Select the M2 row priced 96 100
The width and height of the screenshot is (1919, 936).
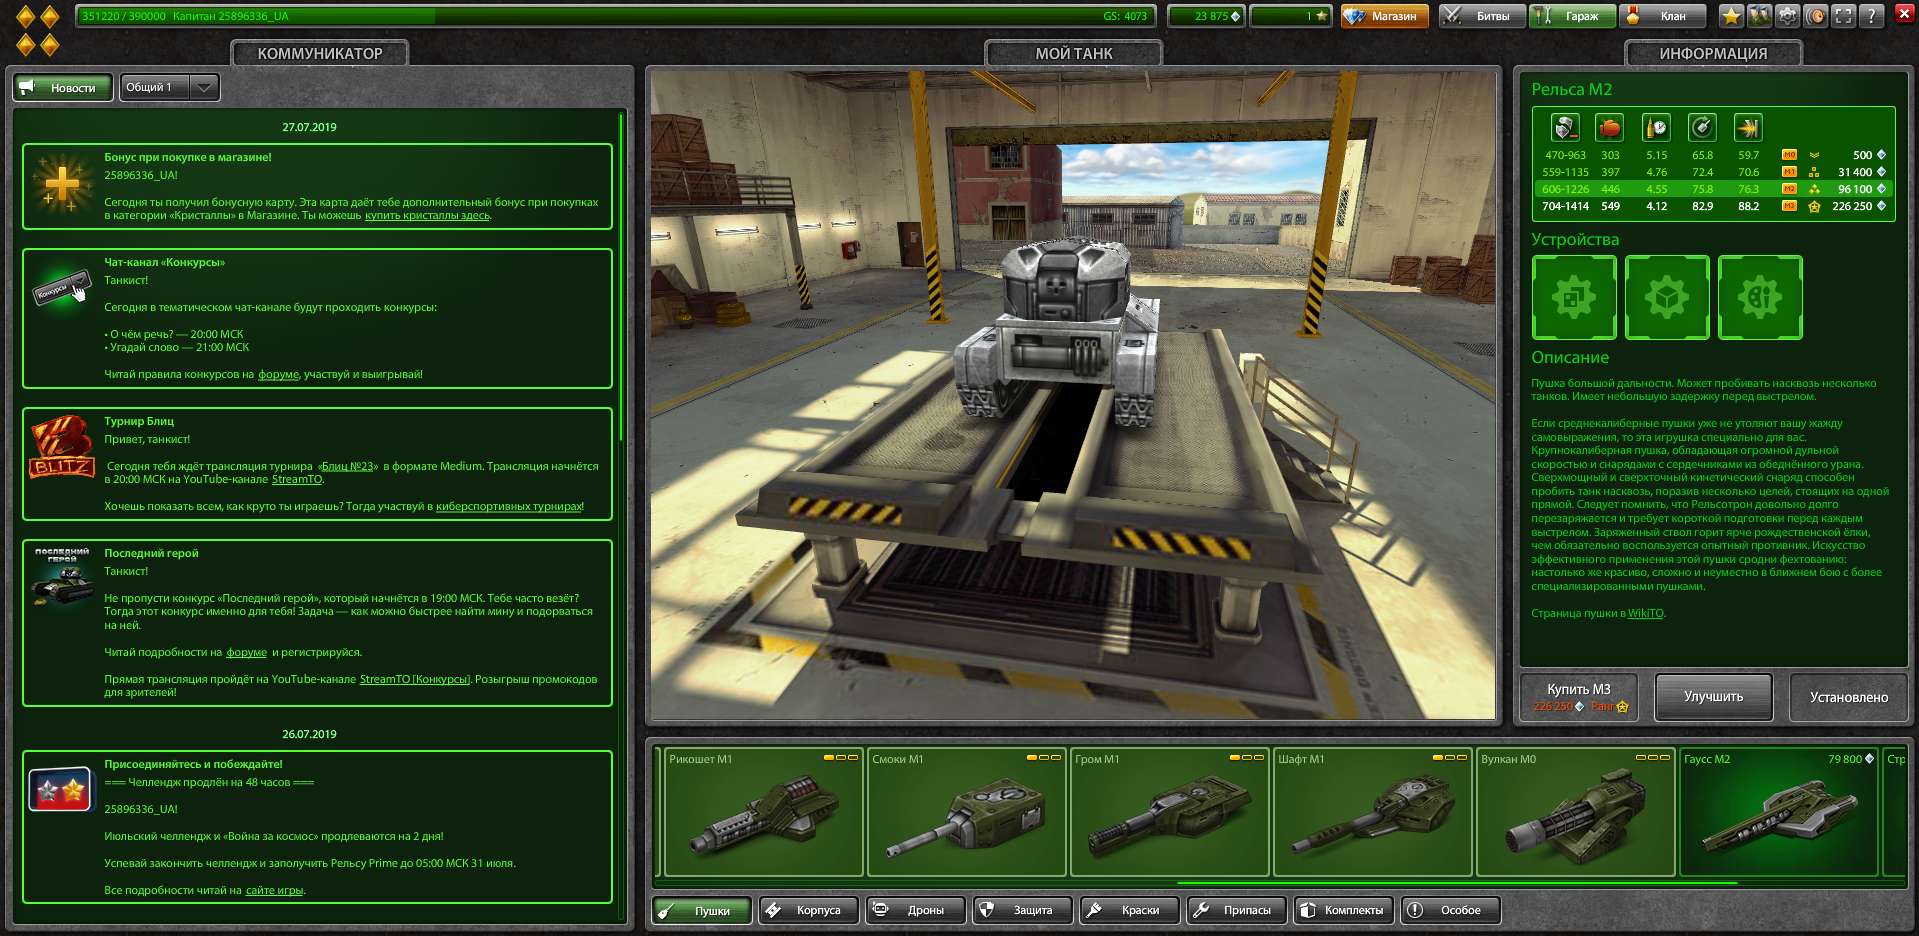(1713, 189)
